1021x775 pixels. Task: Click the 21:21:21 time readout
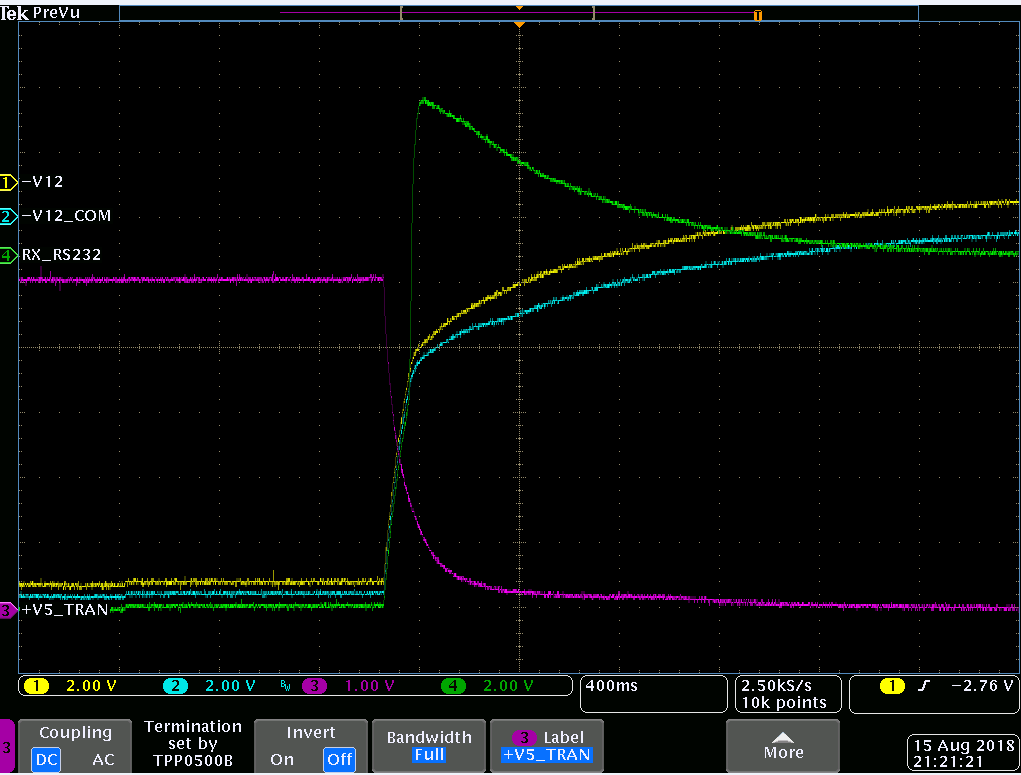tap(948, 762)
